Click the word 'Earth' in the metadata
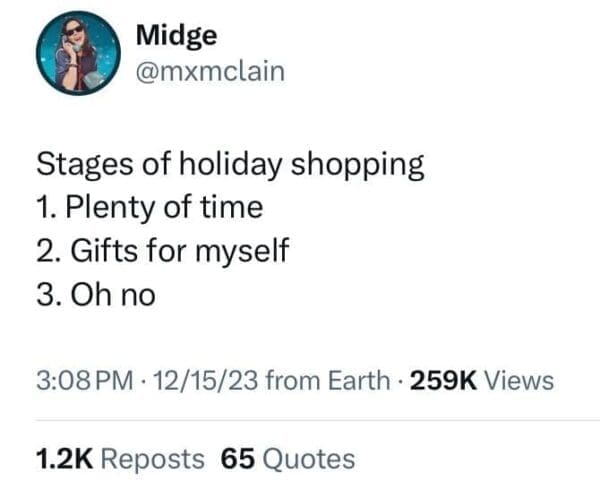The height and width of the screenshot is (498, 600). [x=358, y=380]
